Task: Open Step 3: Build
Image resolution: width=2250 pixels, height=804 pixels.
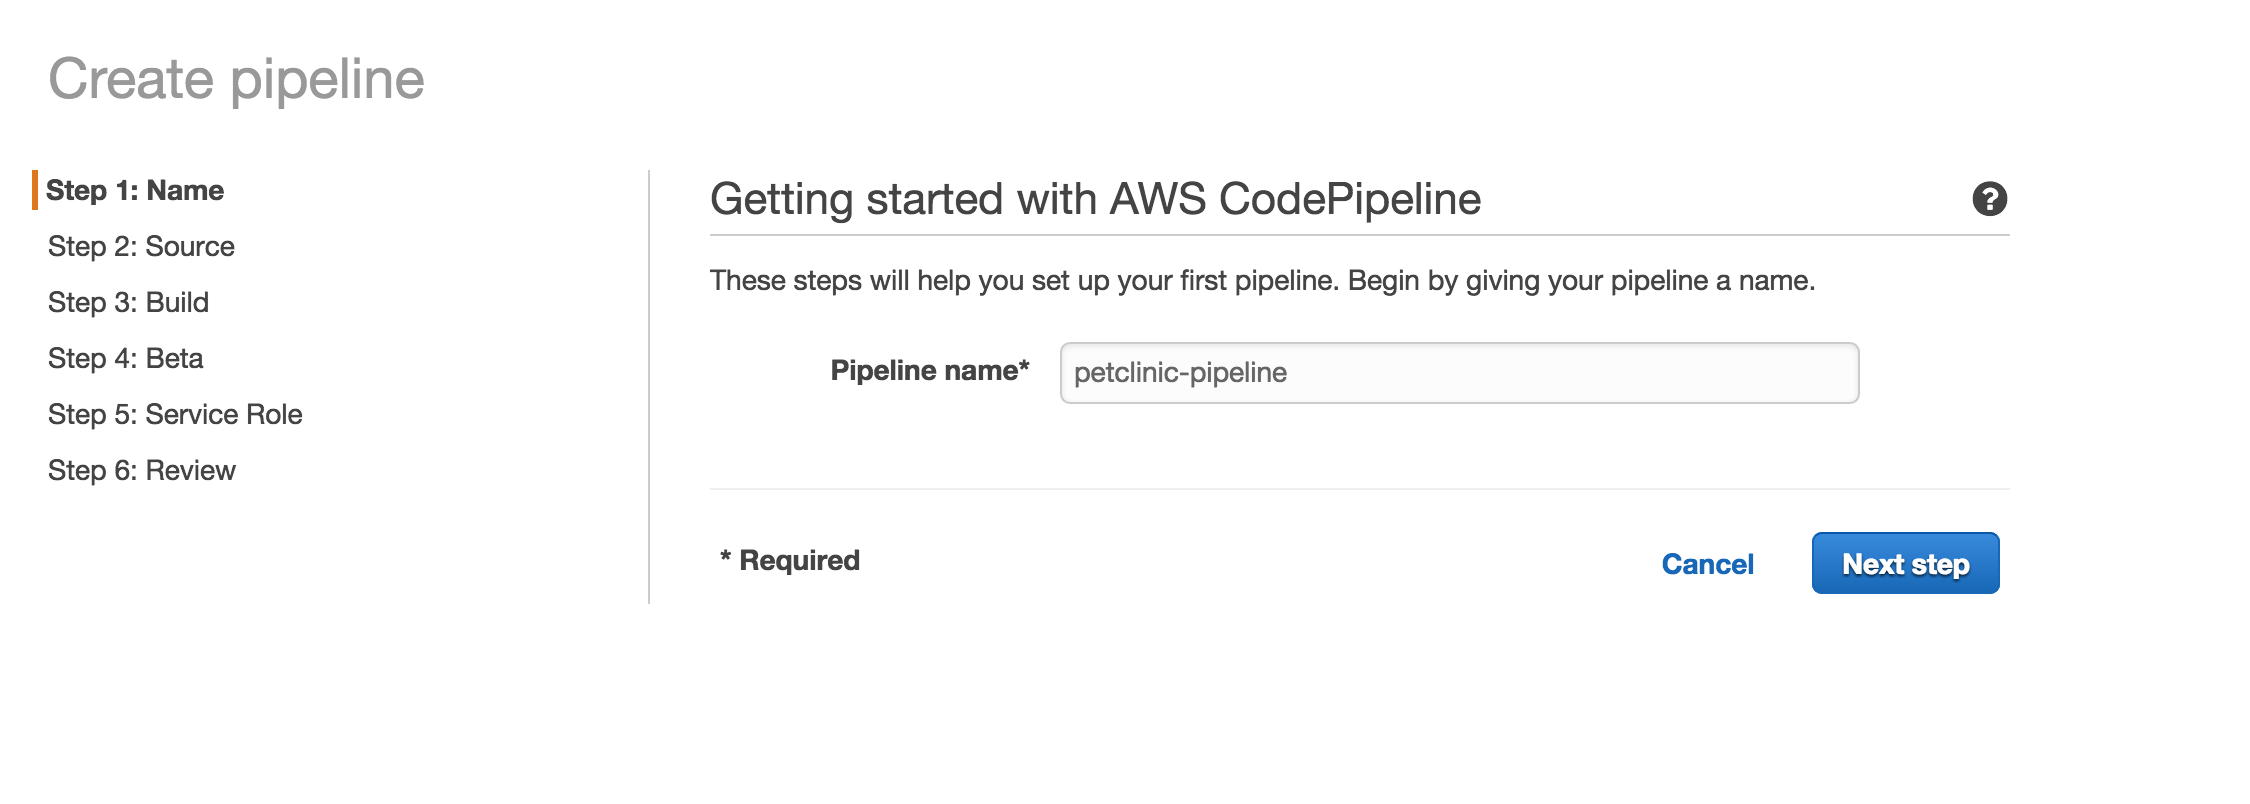Action: tap(128, 303)
